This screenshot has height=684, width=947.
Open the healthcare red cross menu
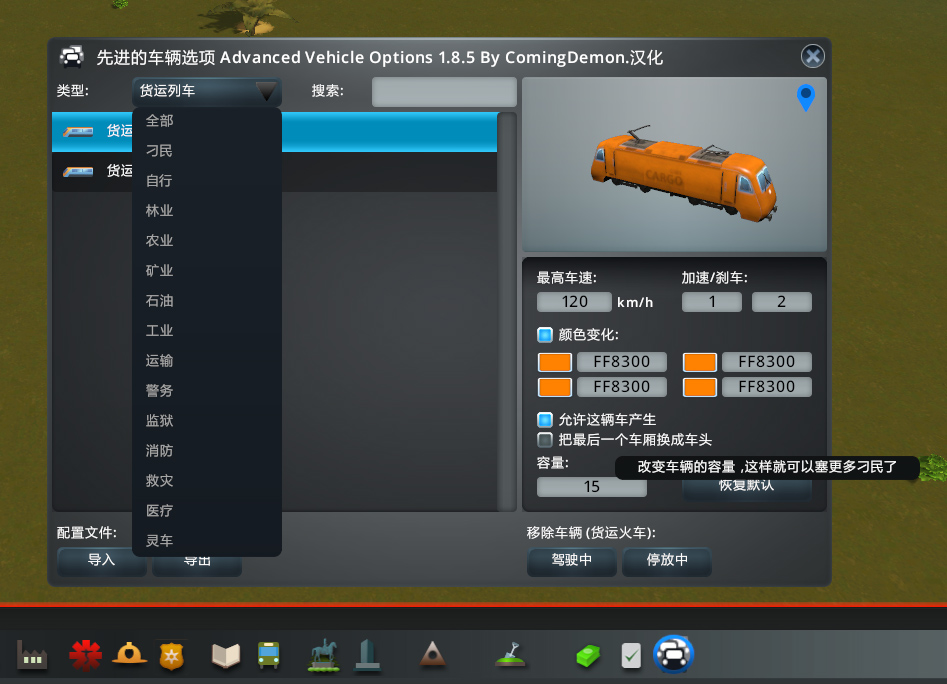pyautogui.click(x=85, y=655)
